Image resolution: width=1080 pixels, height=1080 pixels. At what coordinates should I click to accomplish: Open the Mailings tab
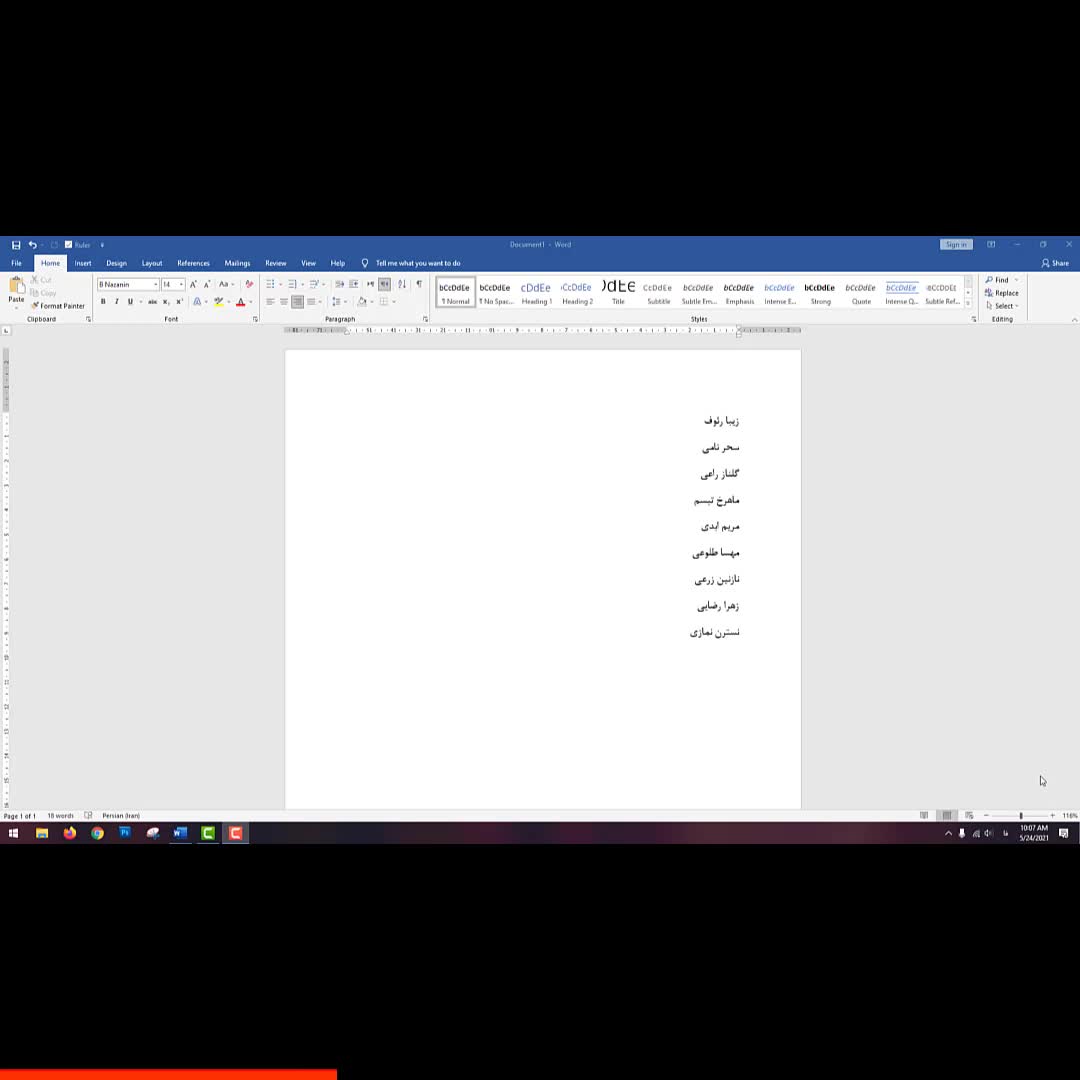coord(237,263)
